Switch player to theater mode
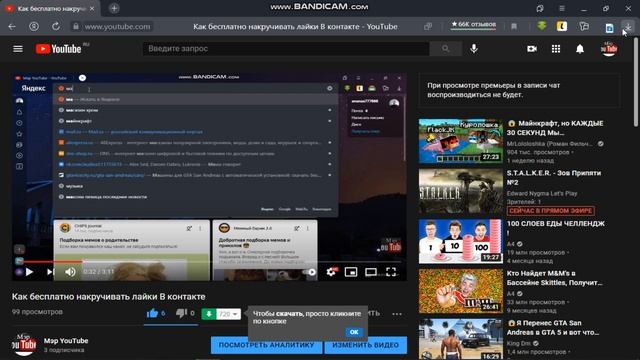 point(371,272)
